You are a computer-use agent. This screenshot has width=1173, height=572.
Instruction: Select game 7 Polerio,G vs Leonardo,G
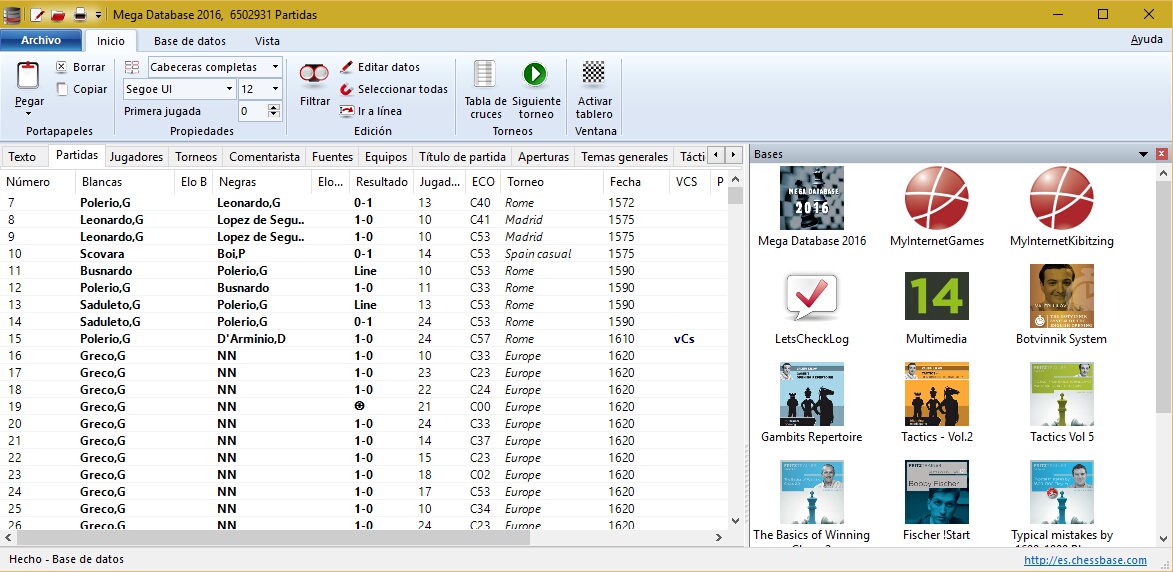tap(364, 203)
